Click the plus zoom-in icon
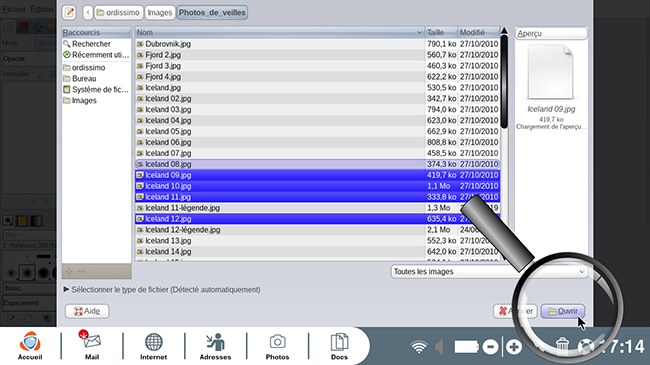 (514, 347)
